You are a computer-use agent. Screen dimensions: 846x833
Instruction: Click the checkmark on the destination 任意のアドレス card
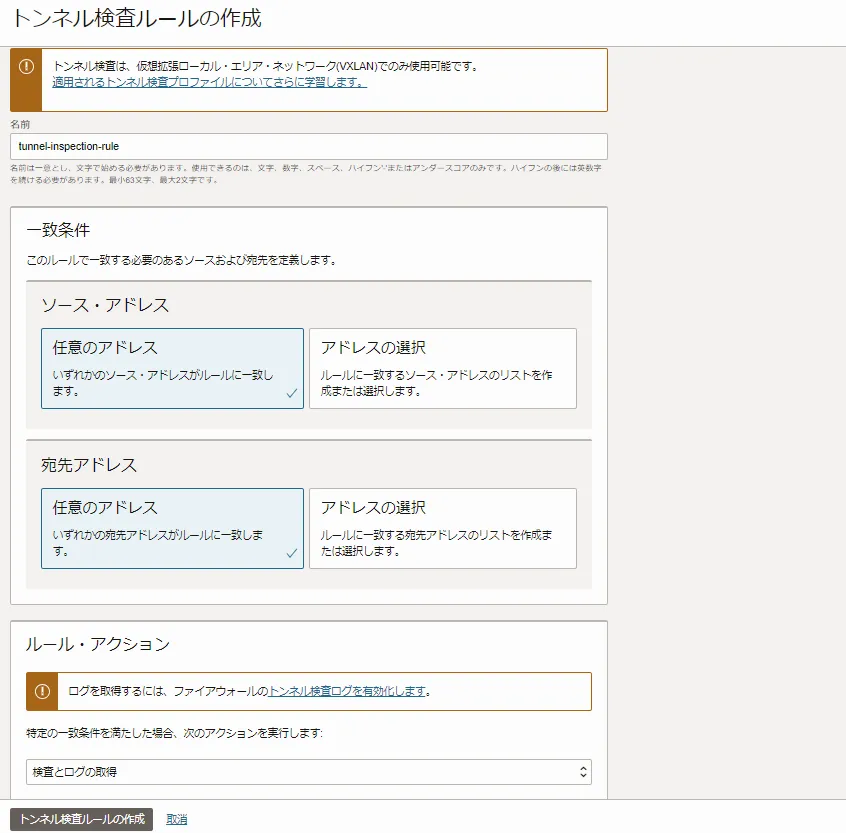(x=292, y=555)
